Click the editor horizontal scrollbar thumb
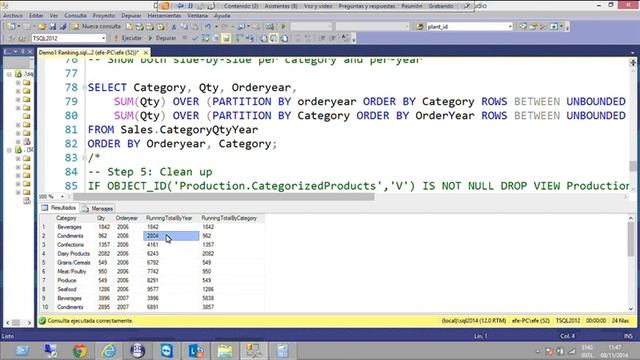This screenshot has width=640, height=360. tap(224, 197)
